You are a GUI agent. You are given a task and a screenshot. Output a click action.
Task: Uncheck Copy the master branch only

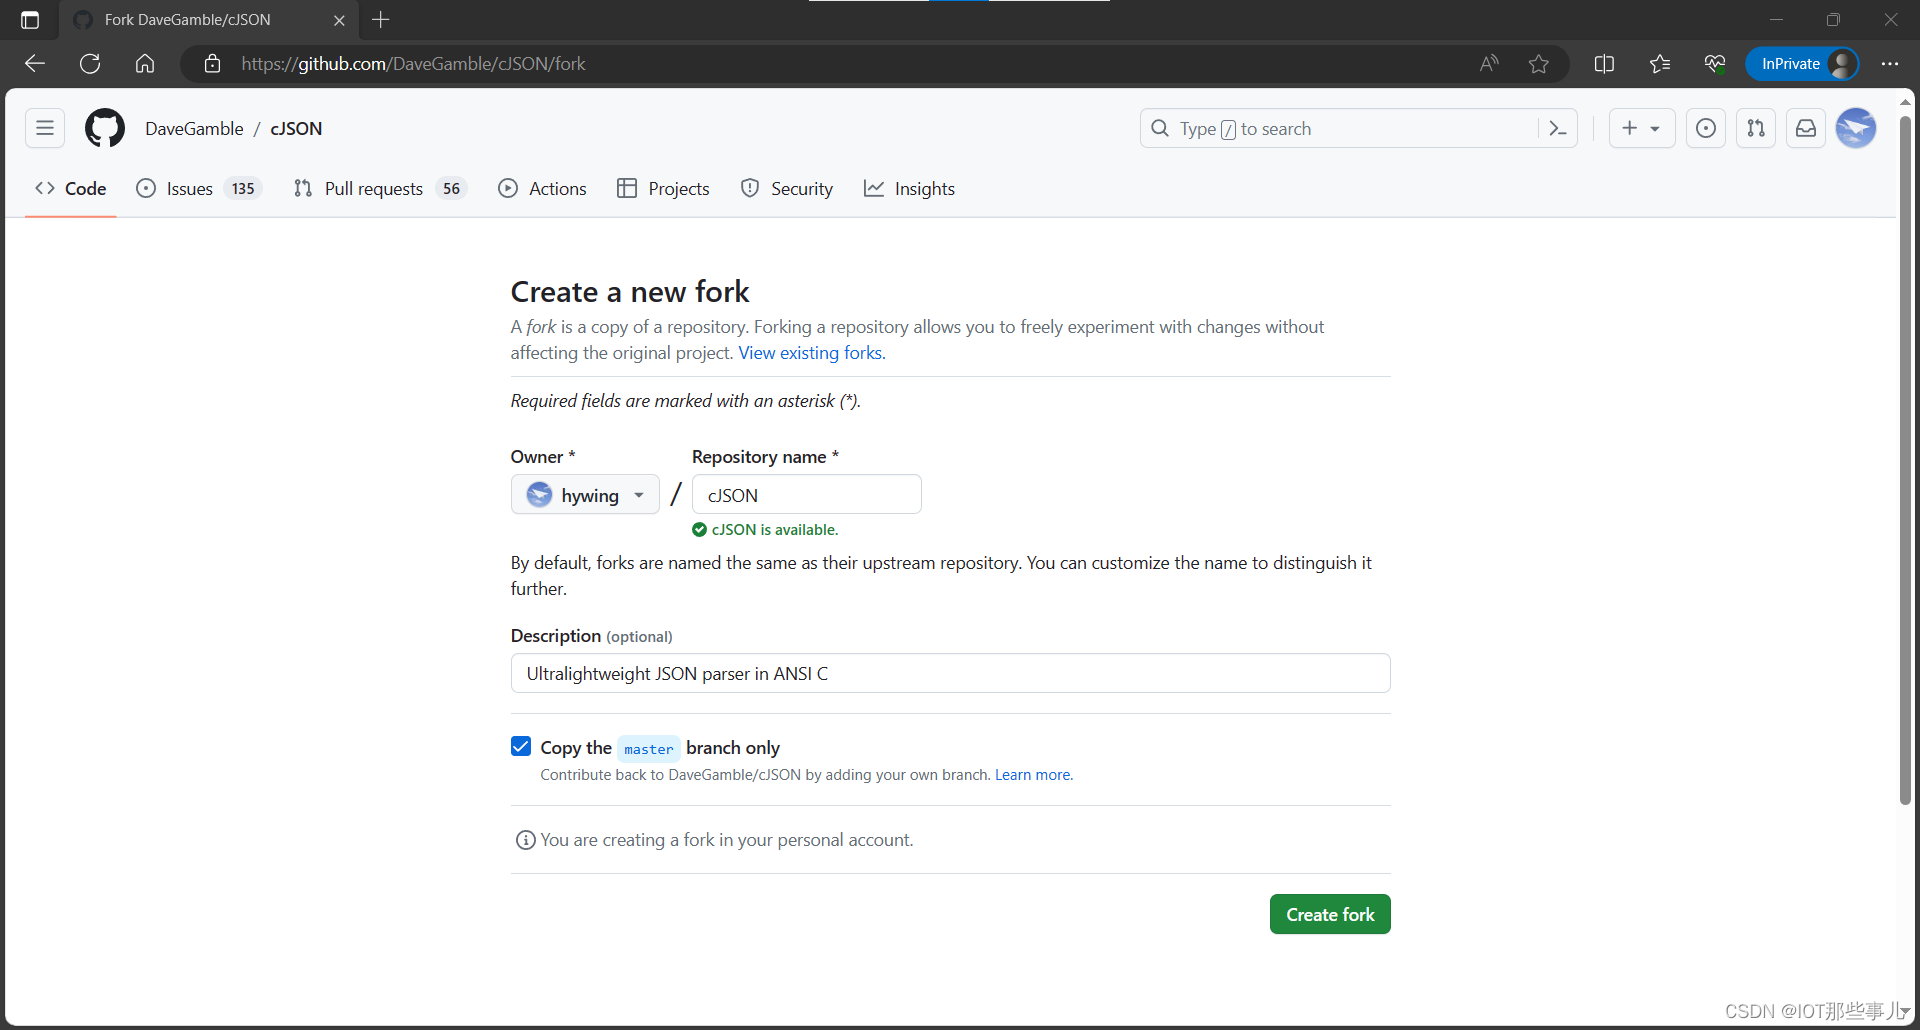tap(521, 747)
